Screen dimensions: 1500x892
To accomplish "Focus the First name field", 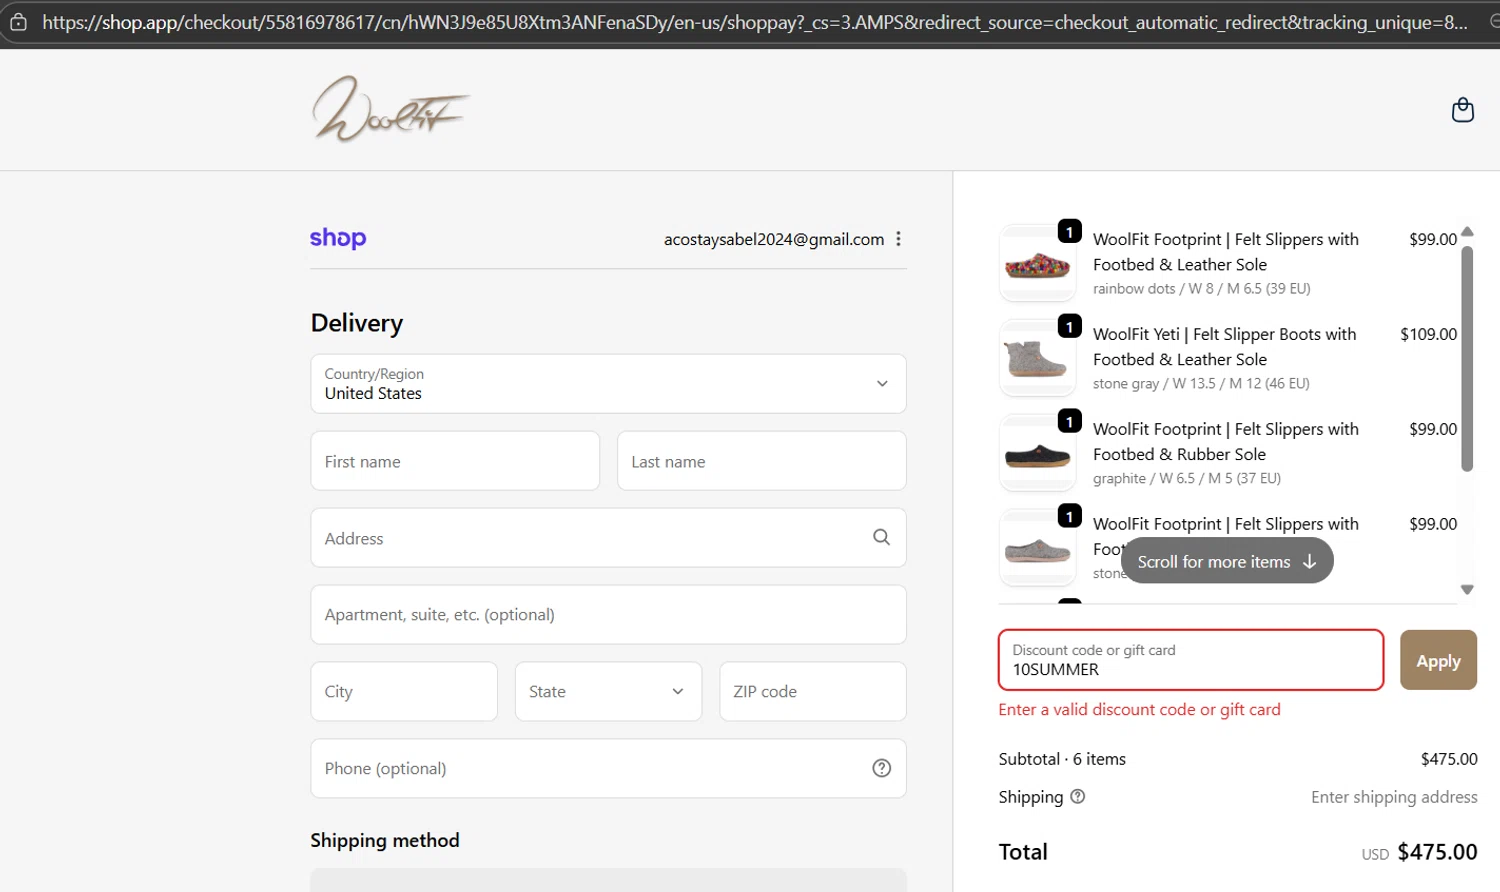I will [455, 461].
